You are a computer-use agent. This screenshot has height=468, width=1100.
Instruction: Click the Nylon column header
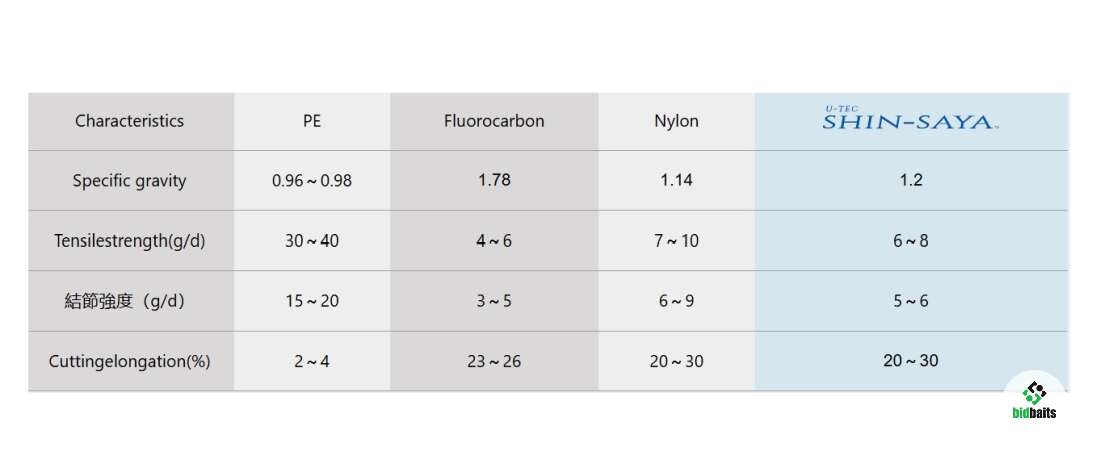pyautogui.click(x=676, y=121)
